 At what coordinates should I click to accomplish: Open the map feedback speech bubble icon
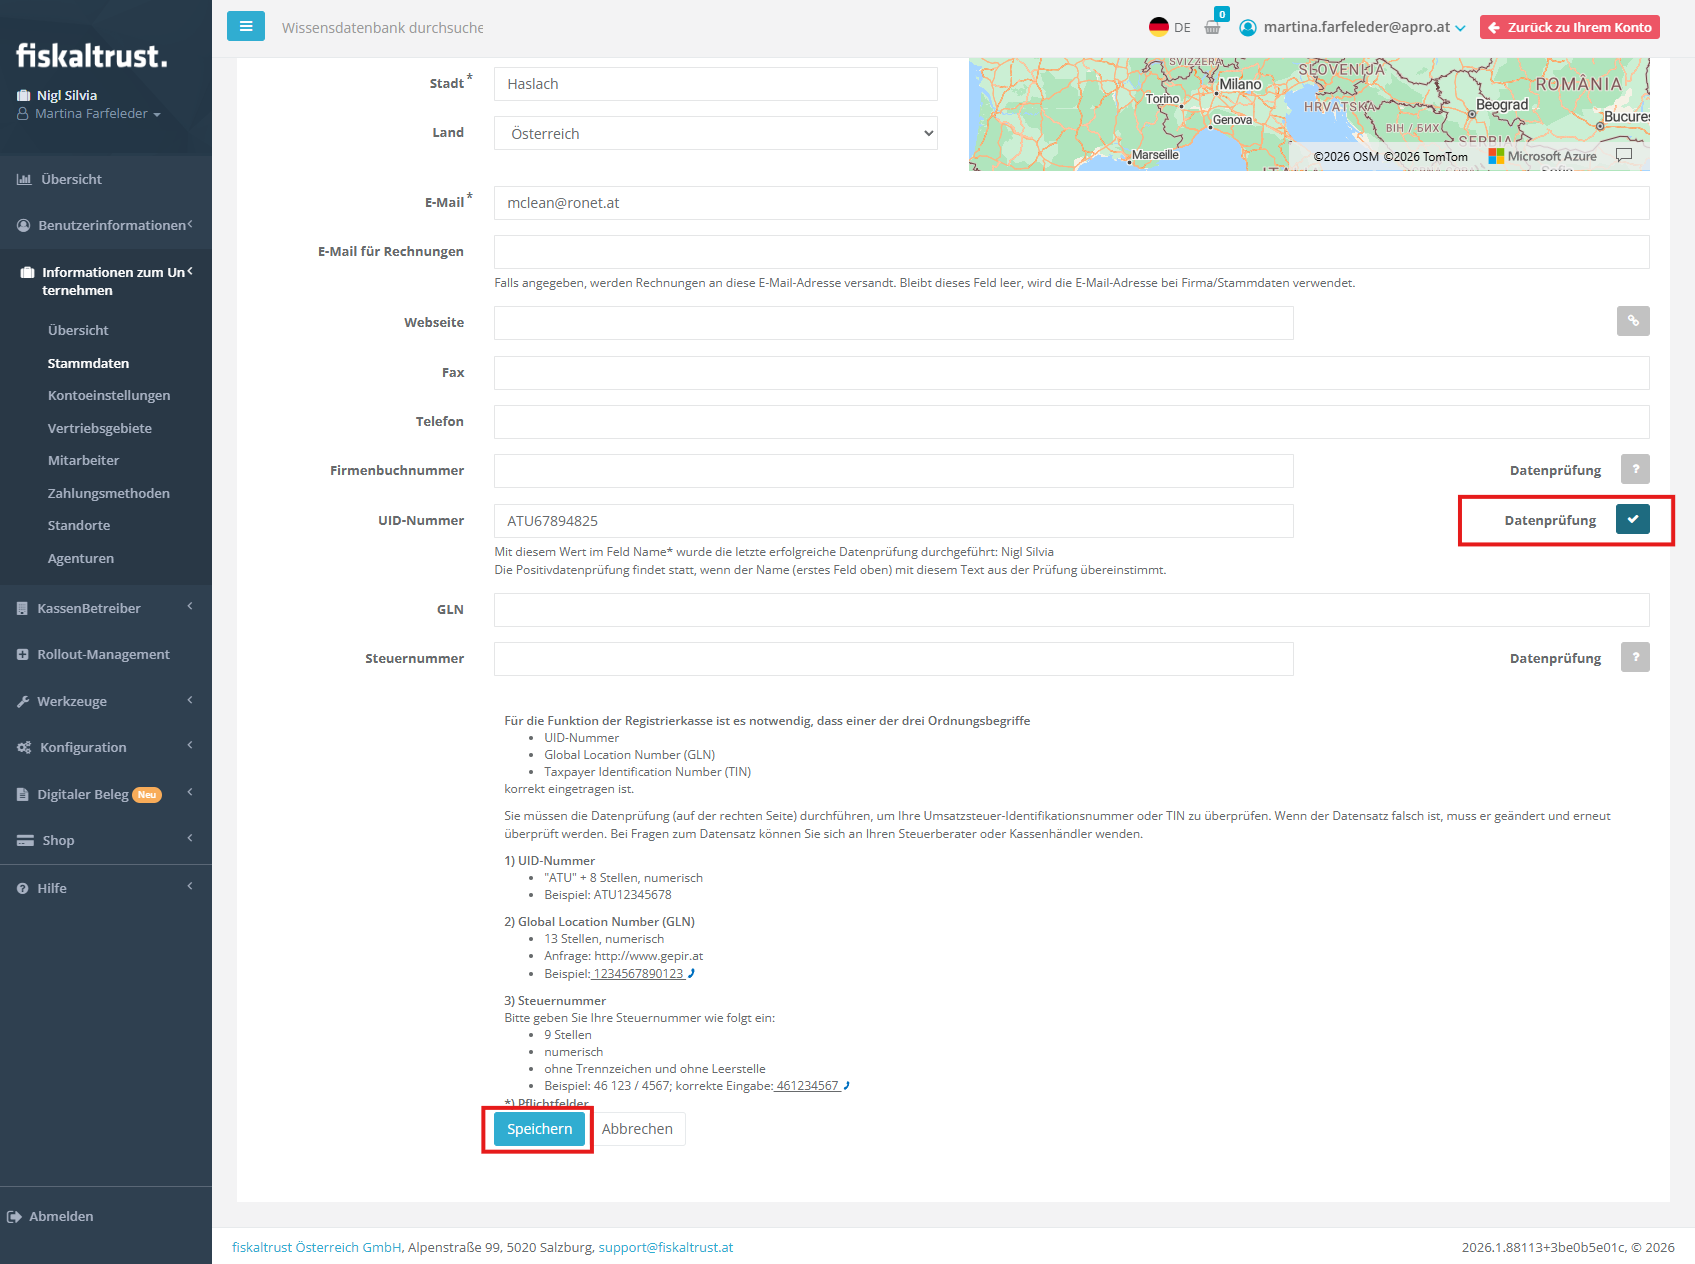coord(1624,155)
